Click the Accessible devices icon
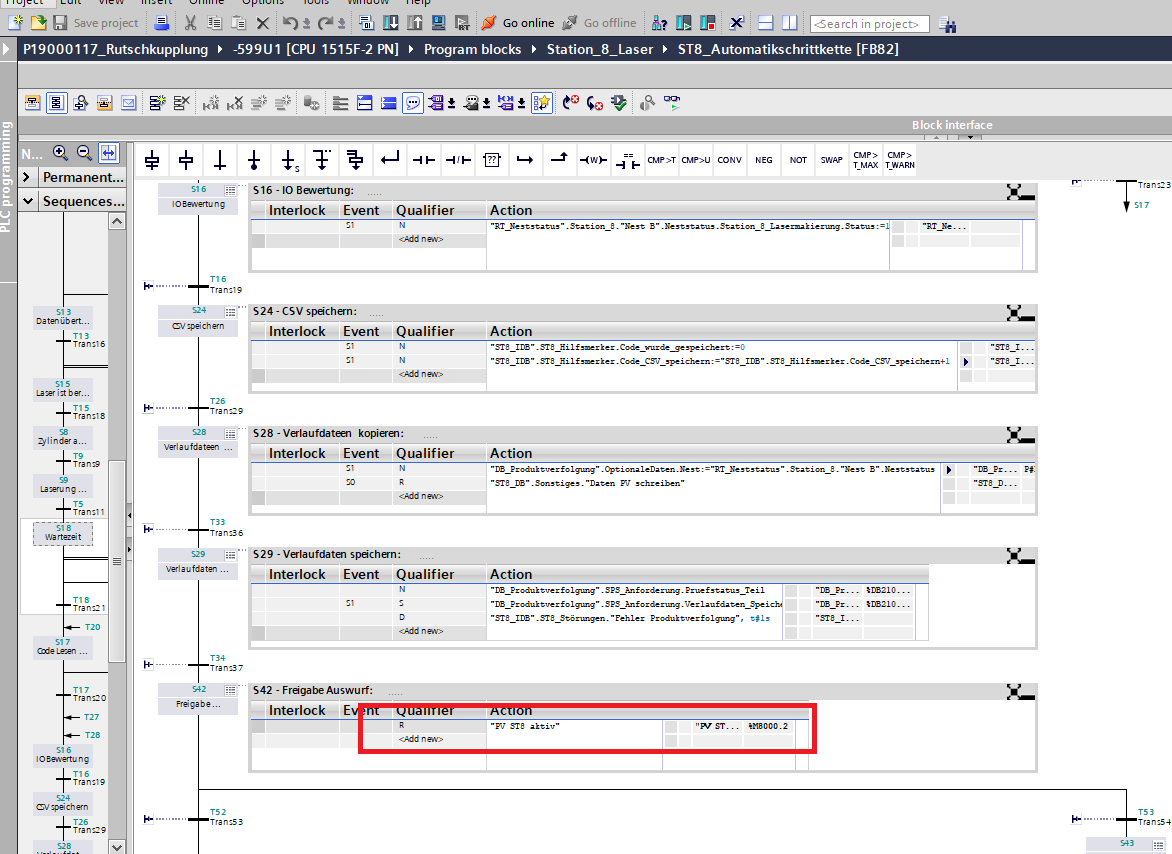 659,22
